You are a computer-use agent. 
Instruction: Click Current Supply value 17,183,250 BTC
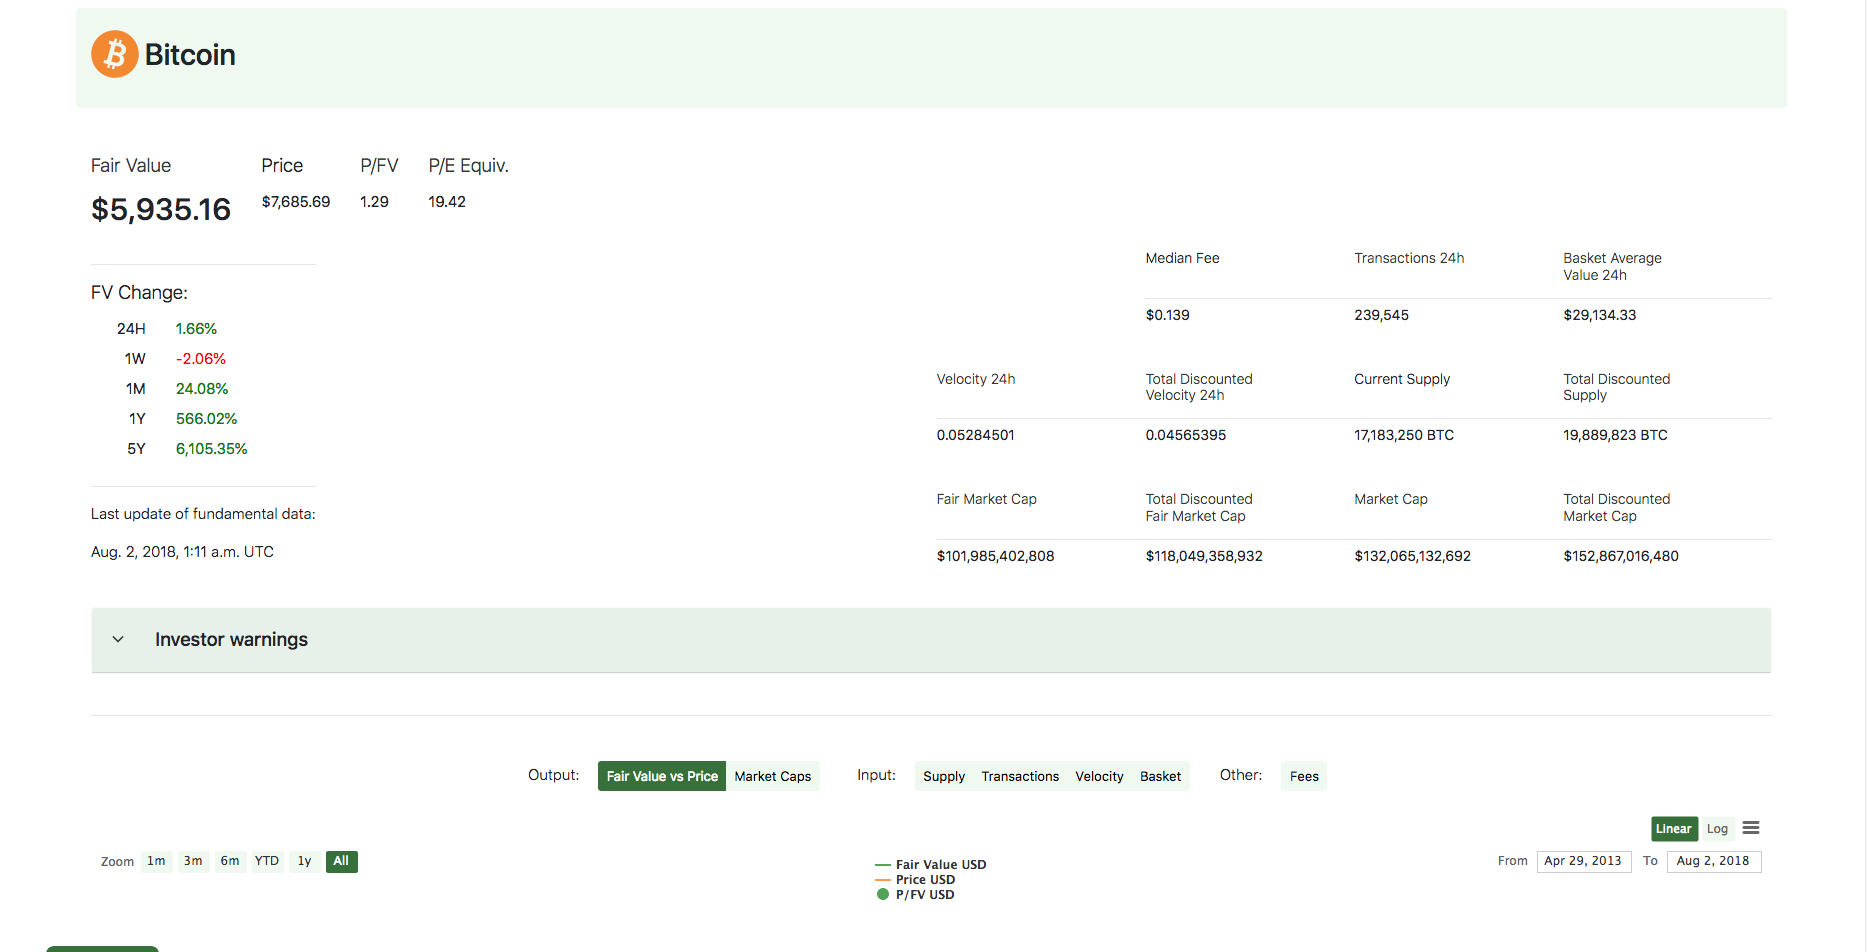(x=1405, y=435)
